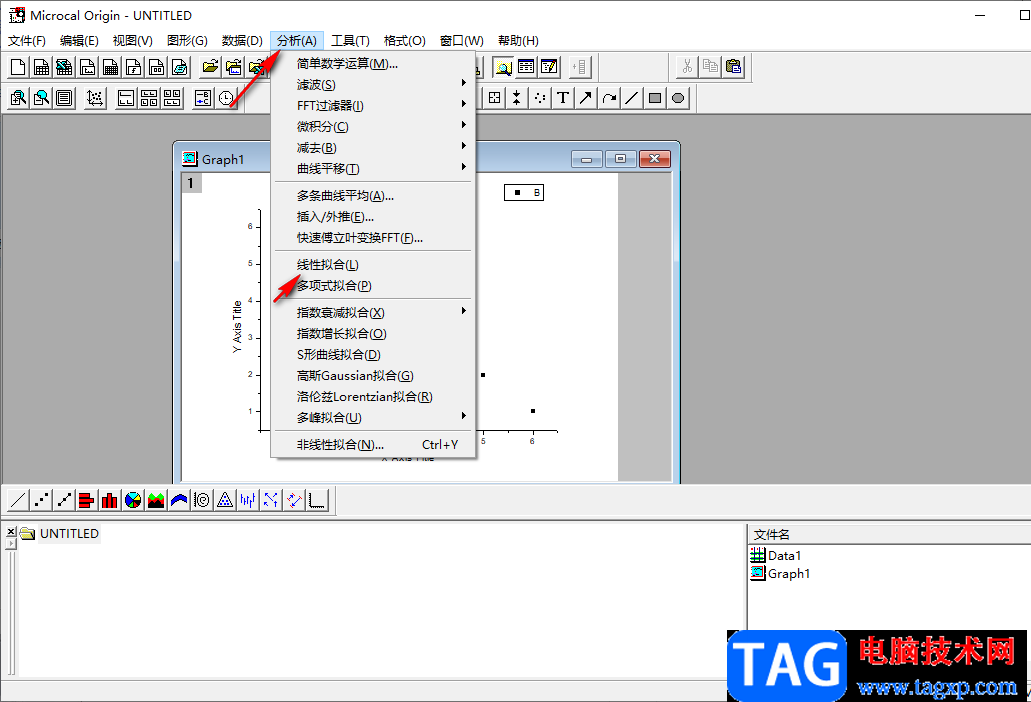Click the Zoom In magnifier tool
The width and height of the screenshot is (1031, 702).
(x=18, y=99)
